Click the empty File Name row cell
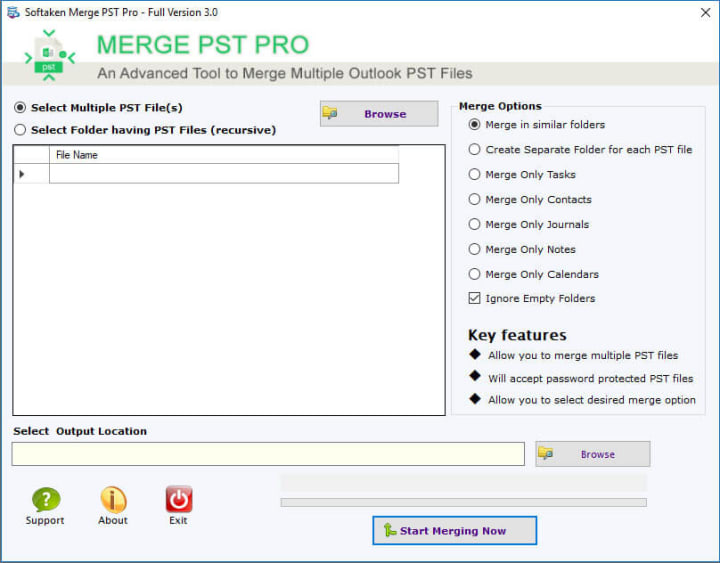This screenshot has width=720, height=563. pyautogui.click(x=224, y=174)
